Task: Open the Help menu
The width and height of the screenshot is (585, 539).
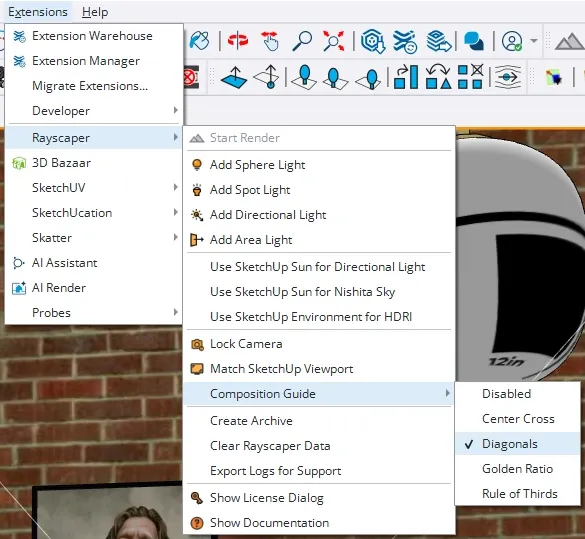Action: (95, 12)
